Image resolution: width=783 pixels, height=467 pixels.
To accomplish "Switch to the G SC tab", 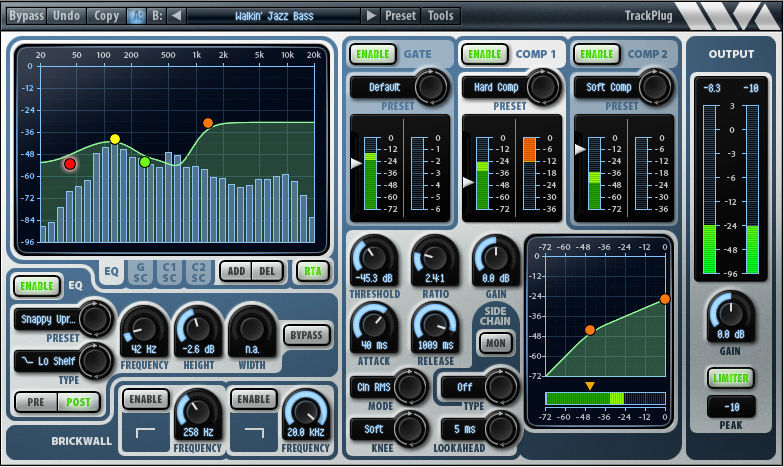I will (140, 273).
